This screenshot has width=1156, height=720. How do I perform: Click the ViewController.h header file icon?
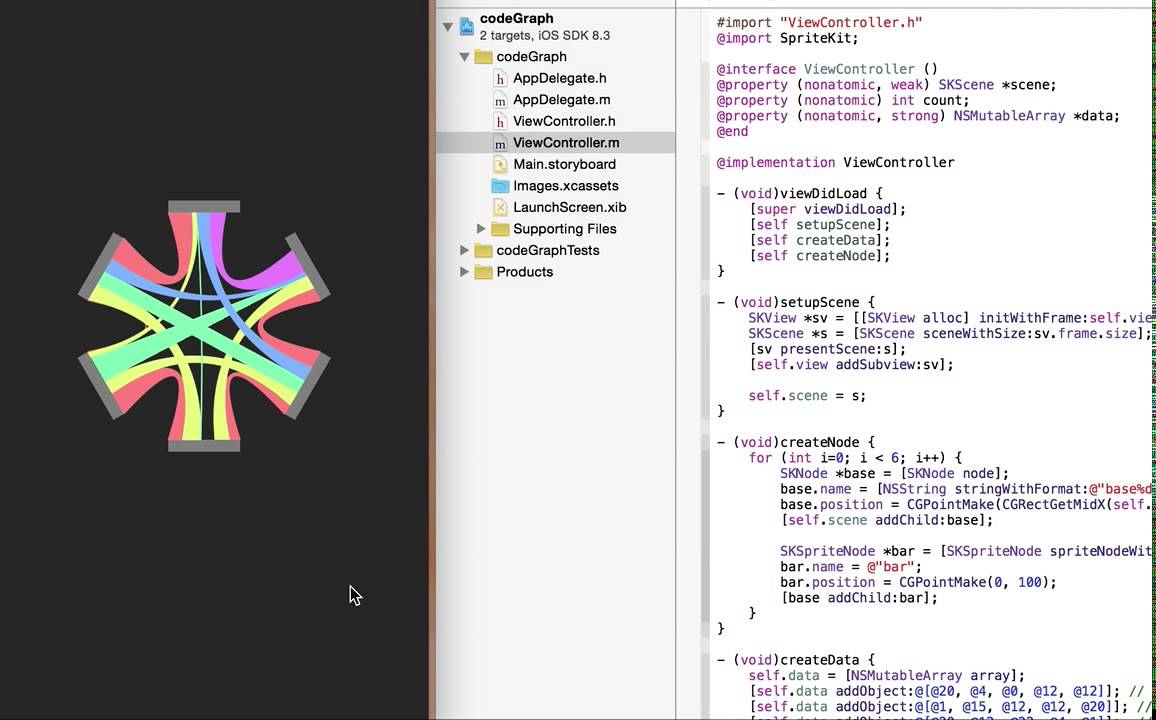pyautogui.click(x=500, y=122)
